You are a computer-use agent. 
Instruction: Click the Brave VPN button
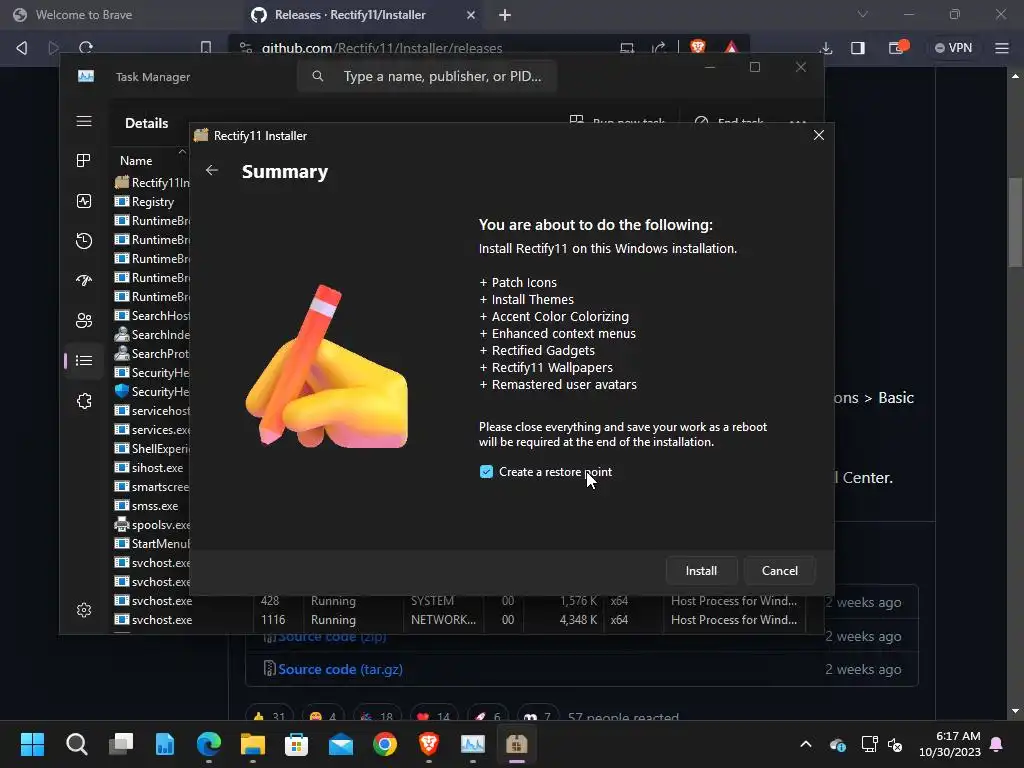click(953, 48)
